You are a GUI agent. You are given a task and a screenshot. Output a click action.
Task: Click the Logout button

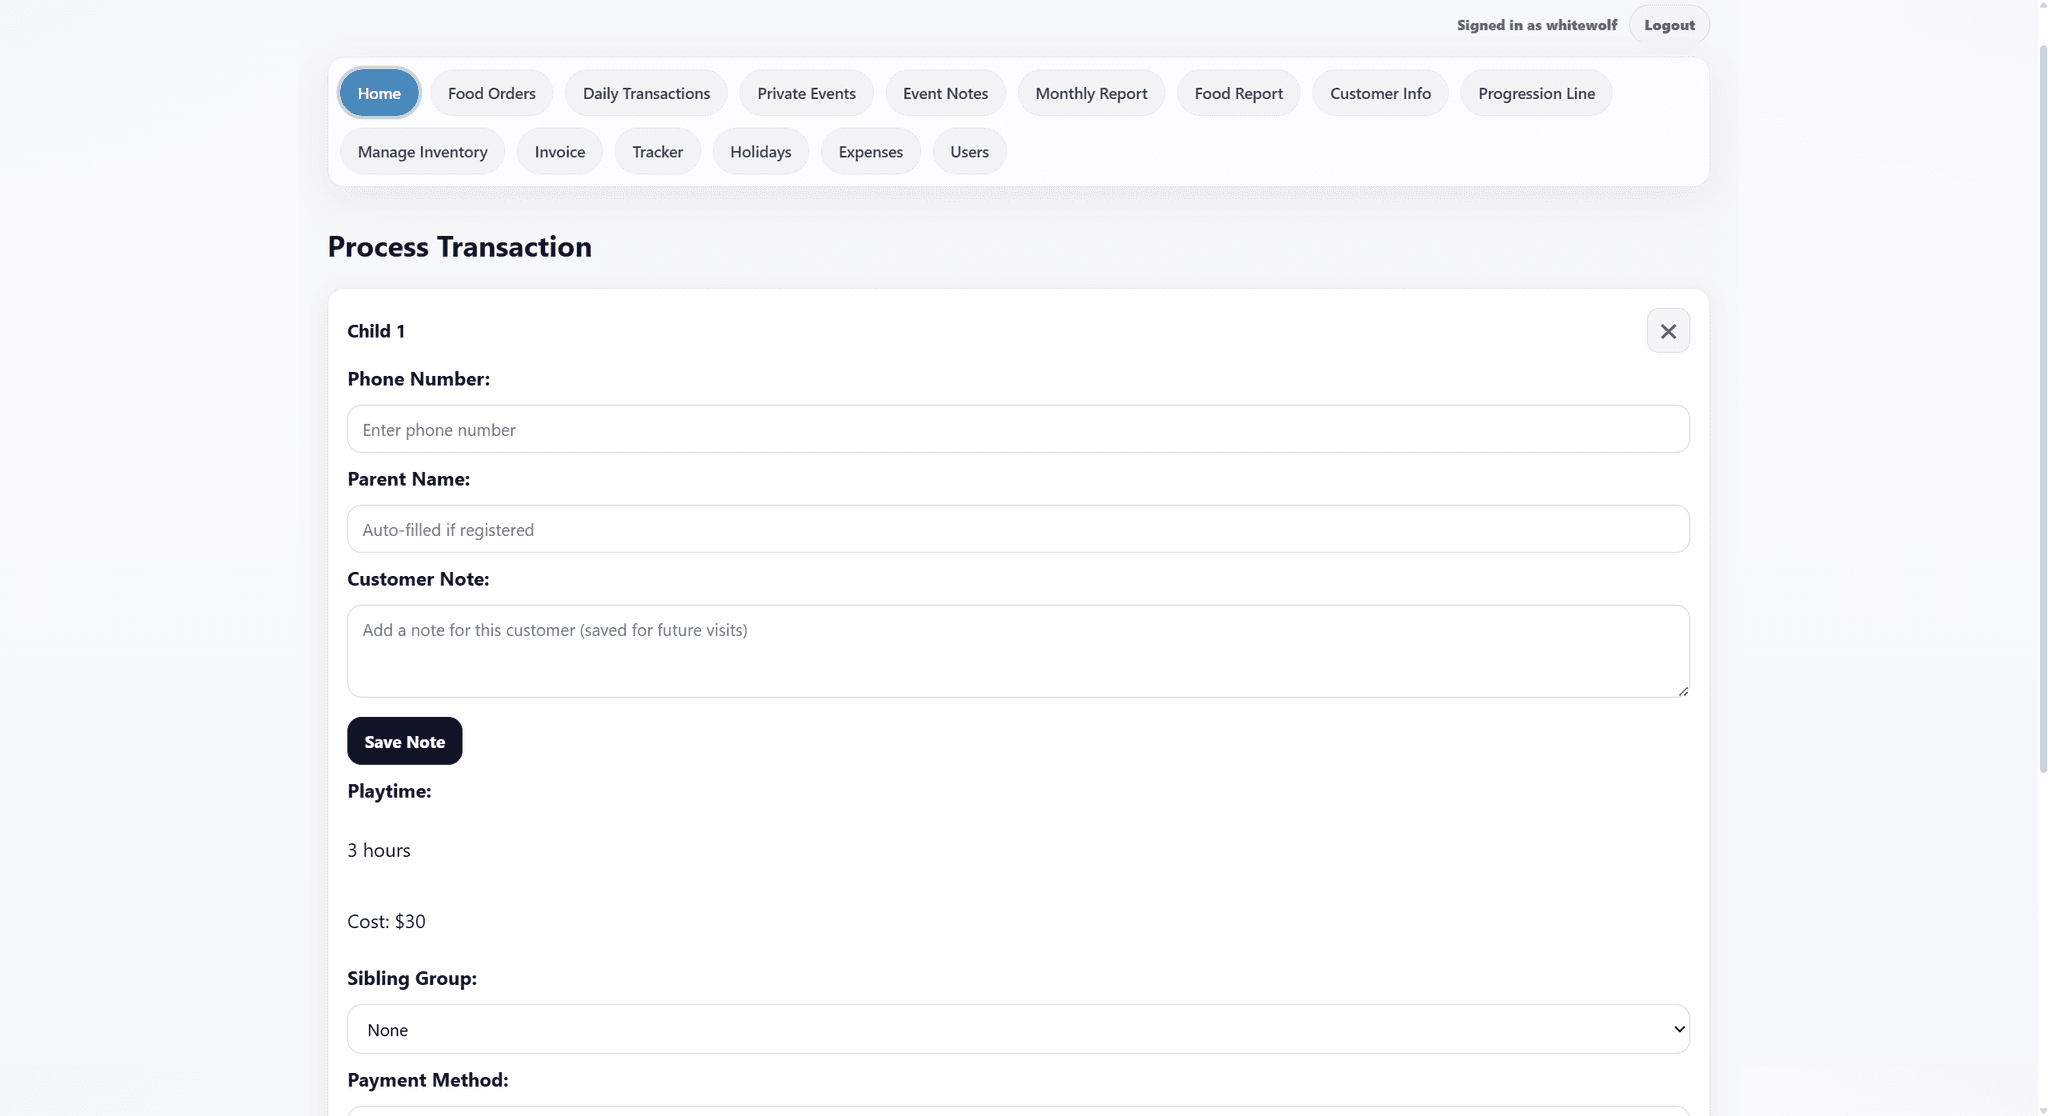(1669, 25)
